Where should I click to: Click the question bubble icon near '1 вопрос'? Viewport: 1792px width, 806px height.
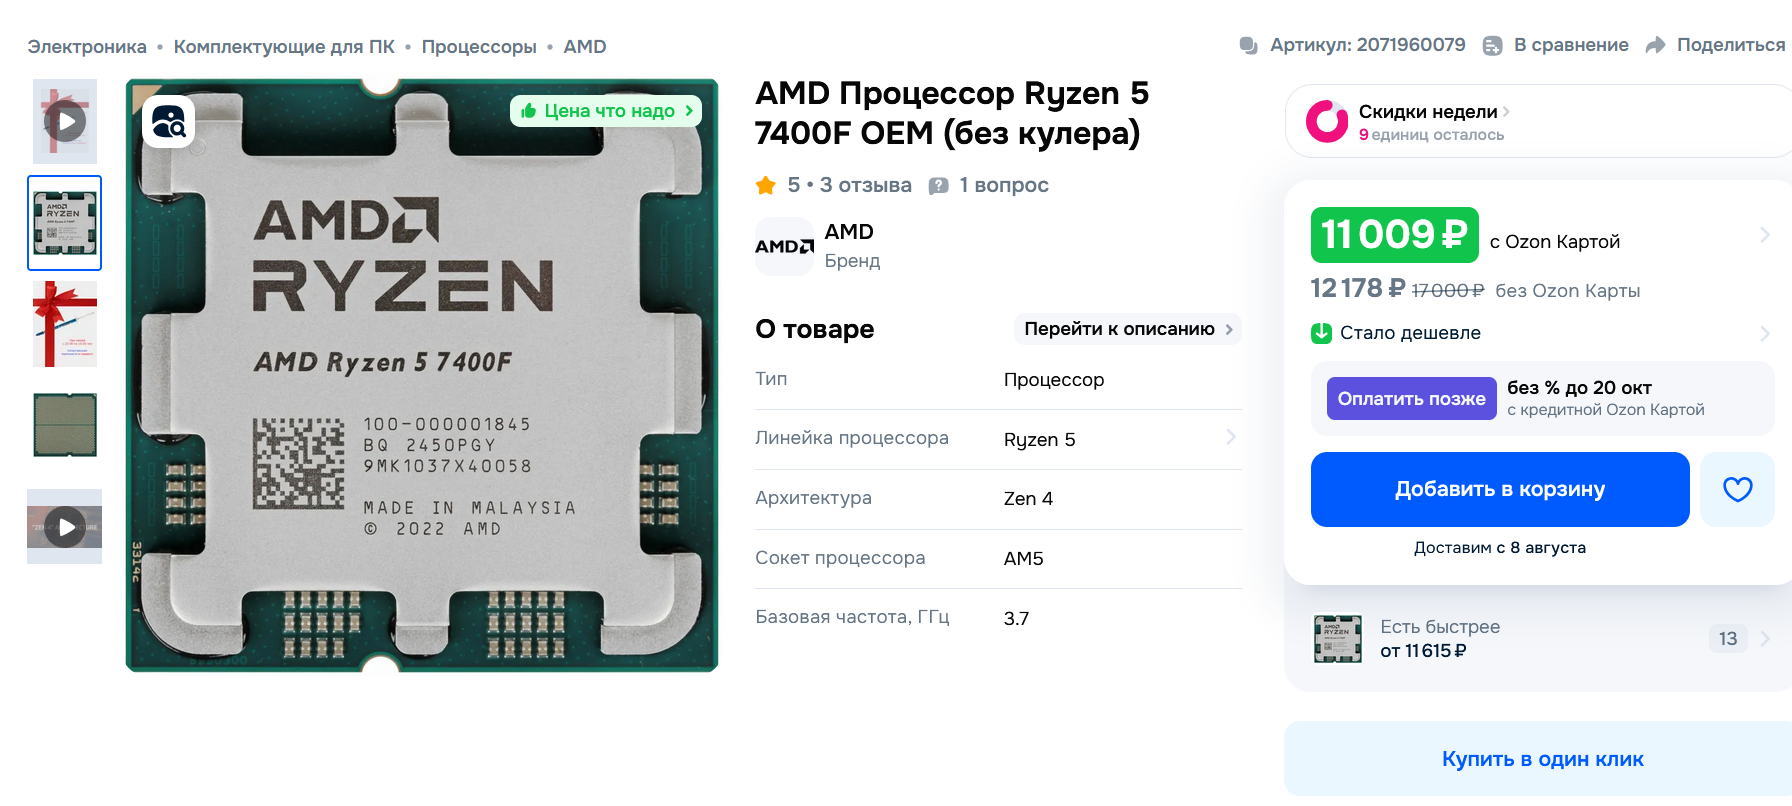(938, 186)
